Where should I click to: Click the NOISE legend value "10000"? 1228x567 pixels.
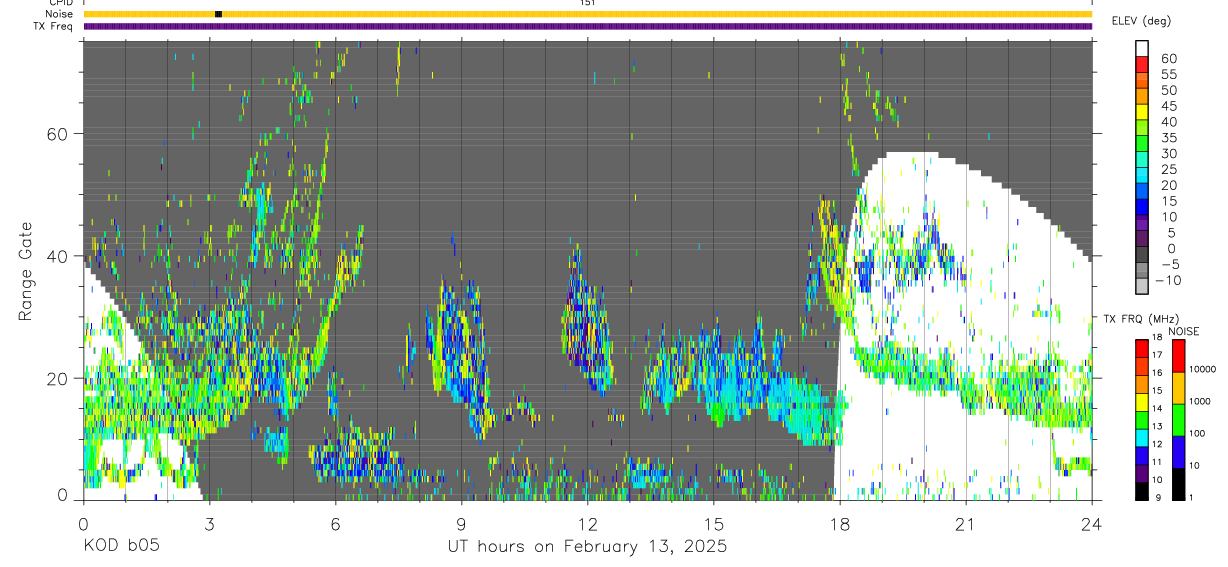pos(1203,369)
